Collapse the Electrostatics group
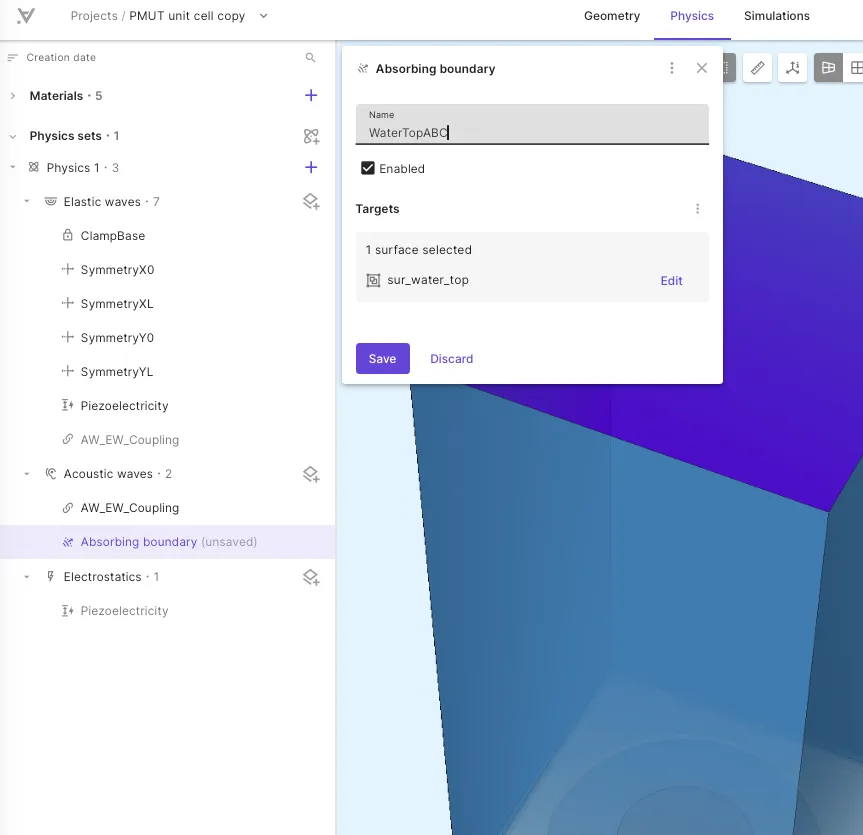Viewport: 863px width, 835px height. [x=26, y=577]
